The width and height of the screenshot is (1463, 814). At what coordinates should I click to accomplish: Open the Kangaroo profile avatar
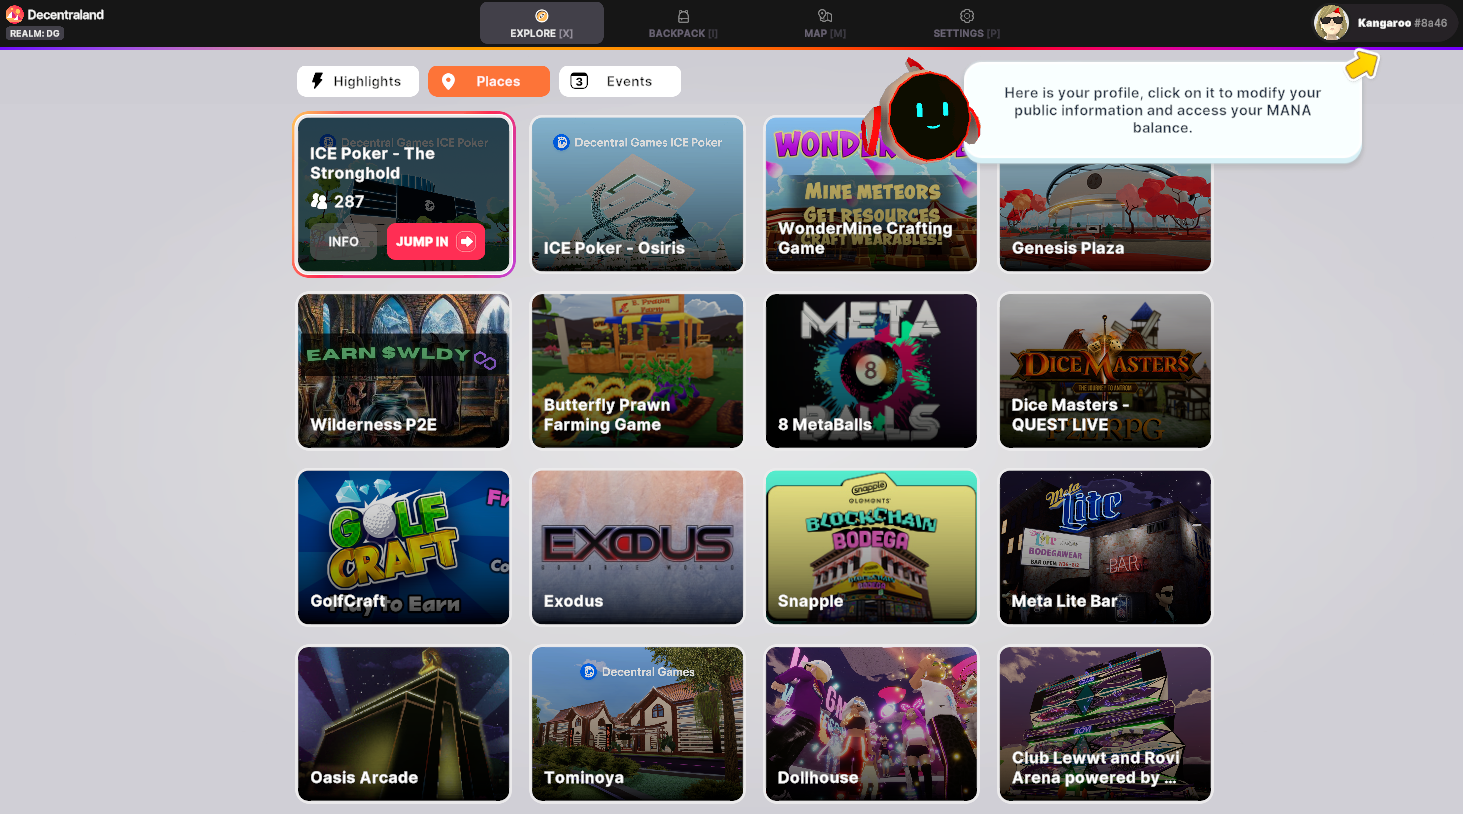(x=1331, y=22)
